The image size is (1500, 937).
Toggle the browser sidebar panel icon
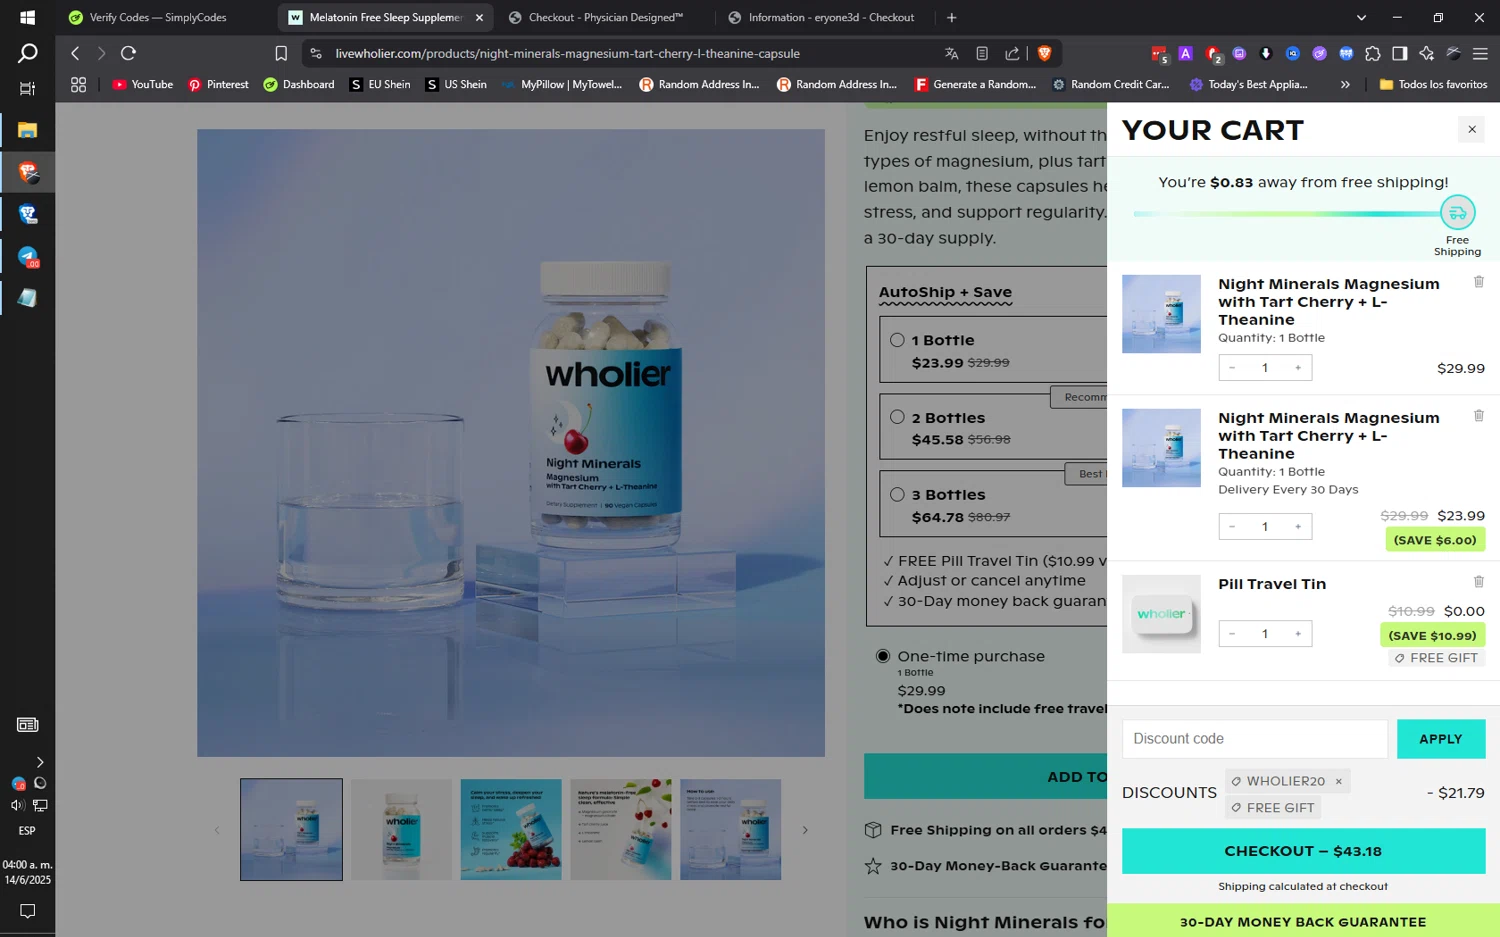click(1399, 53)
